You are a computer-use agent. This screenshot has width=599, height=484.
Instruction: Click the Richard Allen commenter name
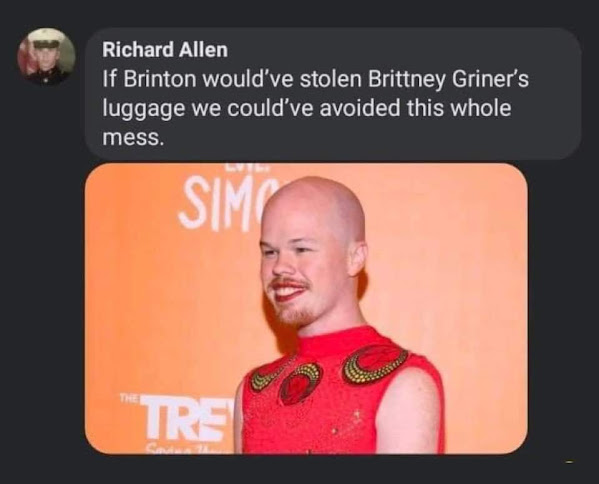165,50
